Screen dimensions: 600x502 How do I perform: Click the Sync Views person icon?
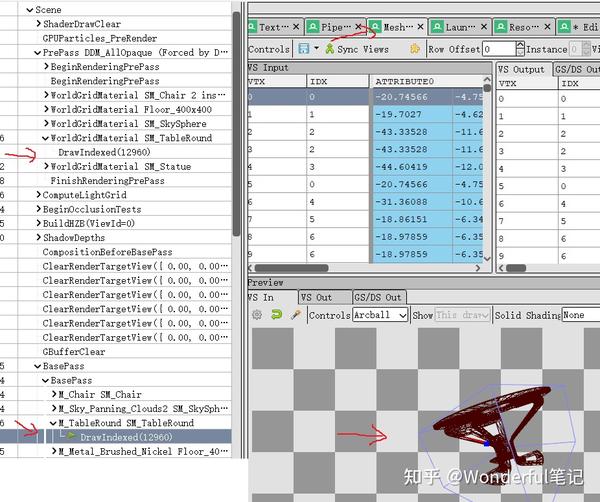click(x=329, y=49)
